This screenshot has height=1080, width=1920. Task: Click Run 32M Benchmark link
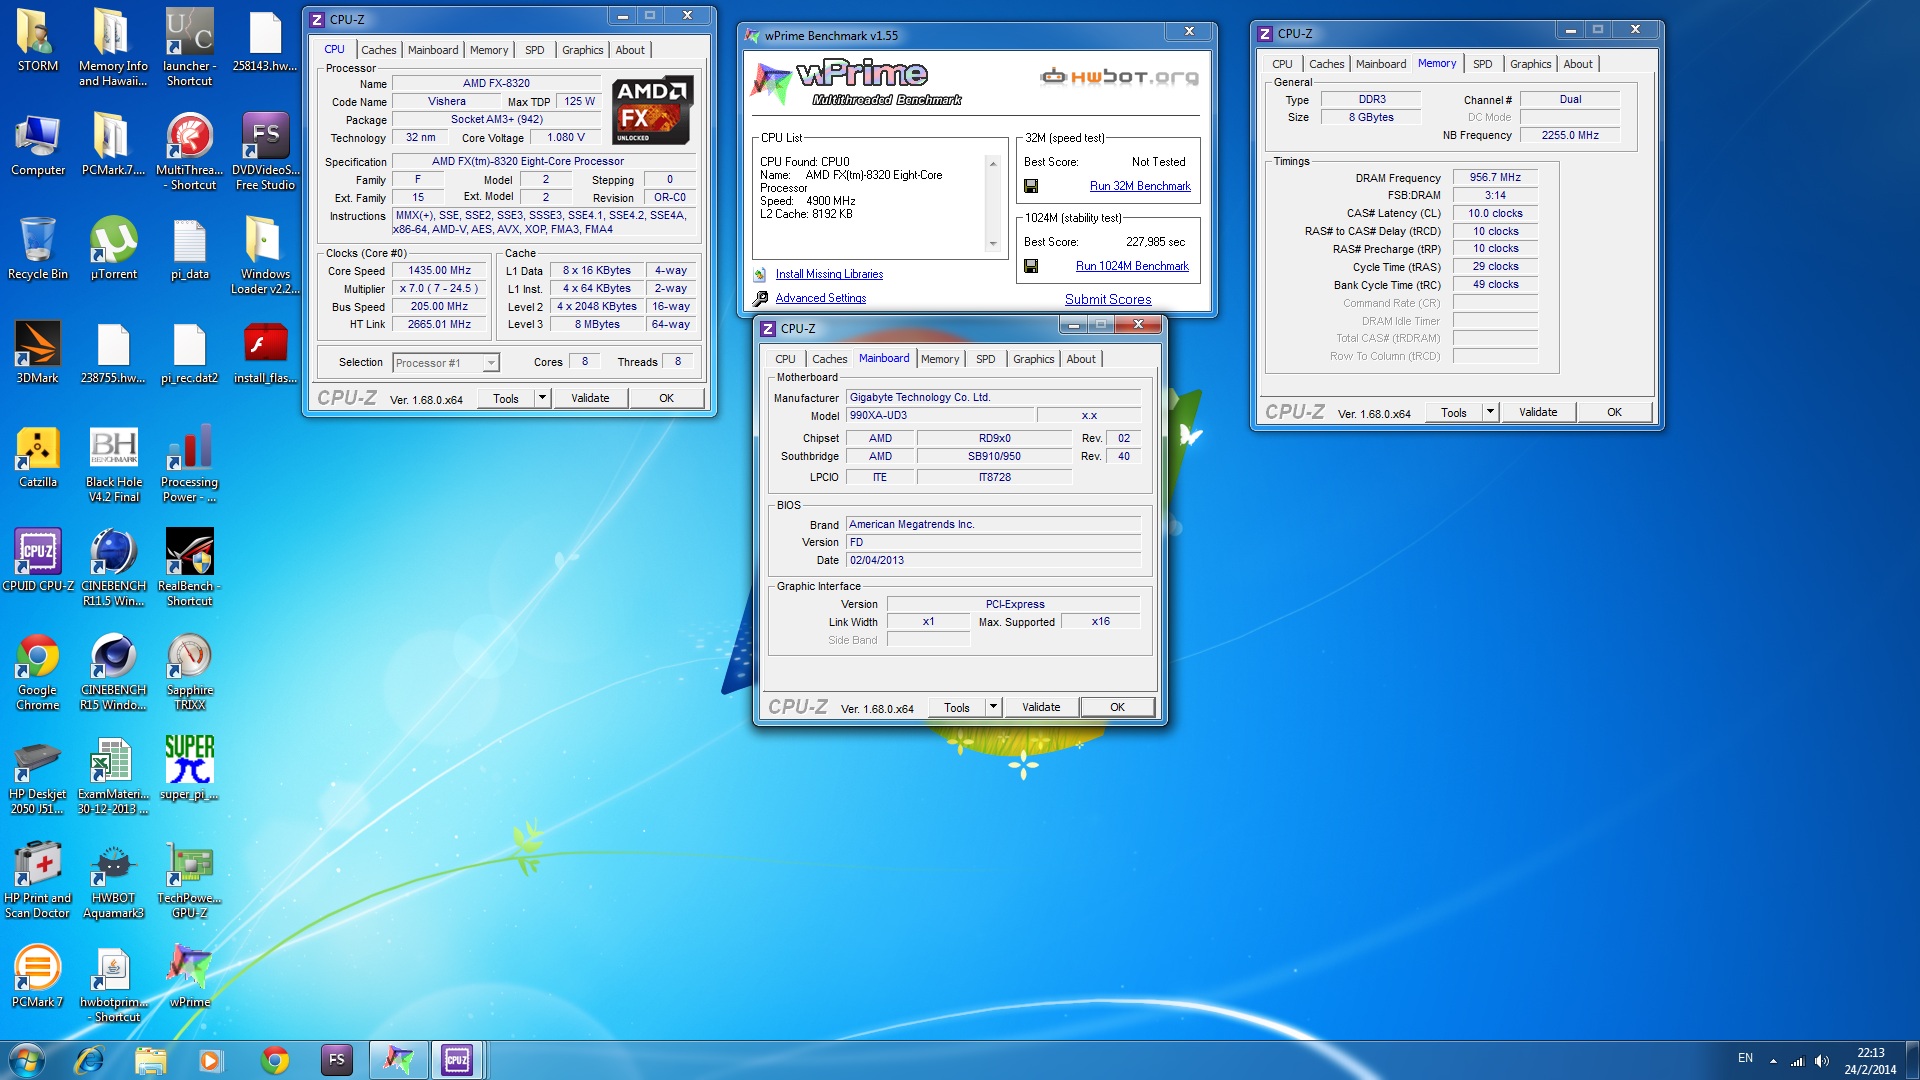click(x=1140, y=186)
